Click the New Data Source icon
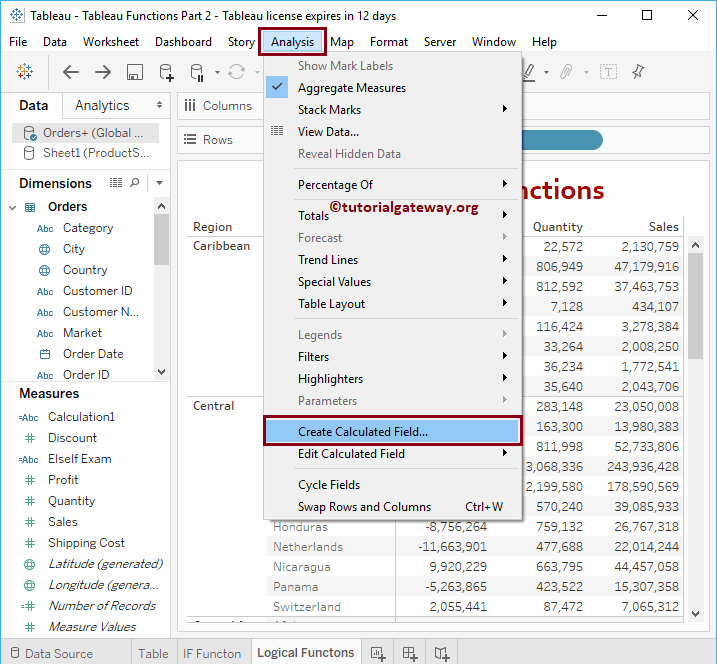Image resolution: width=717 pixels, height=664 pixels. pyautogui.click(x=166, y=72)
